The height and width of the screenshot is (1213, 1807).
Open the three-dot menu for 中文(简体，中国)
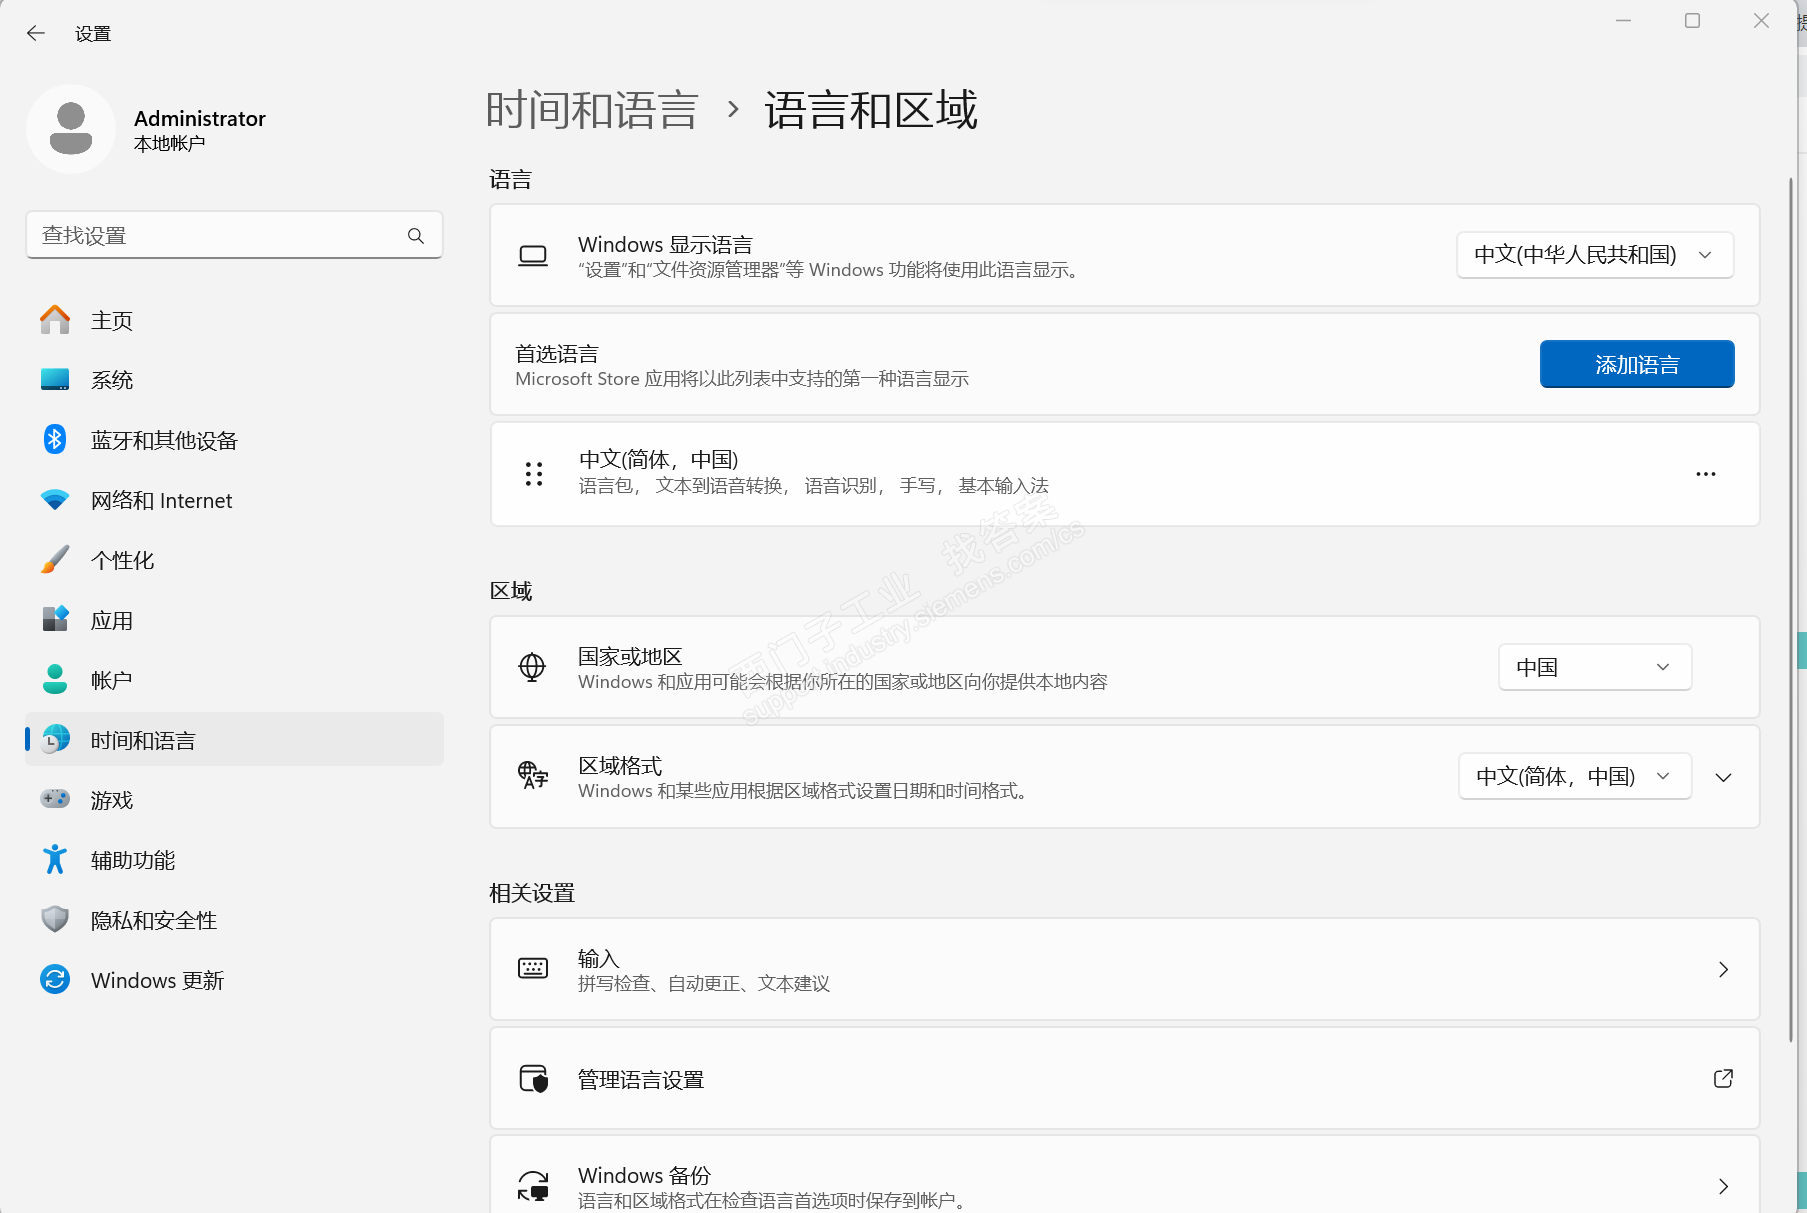click(1706, 474)
